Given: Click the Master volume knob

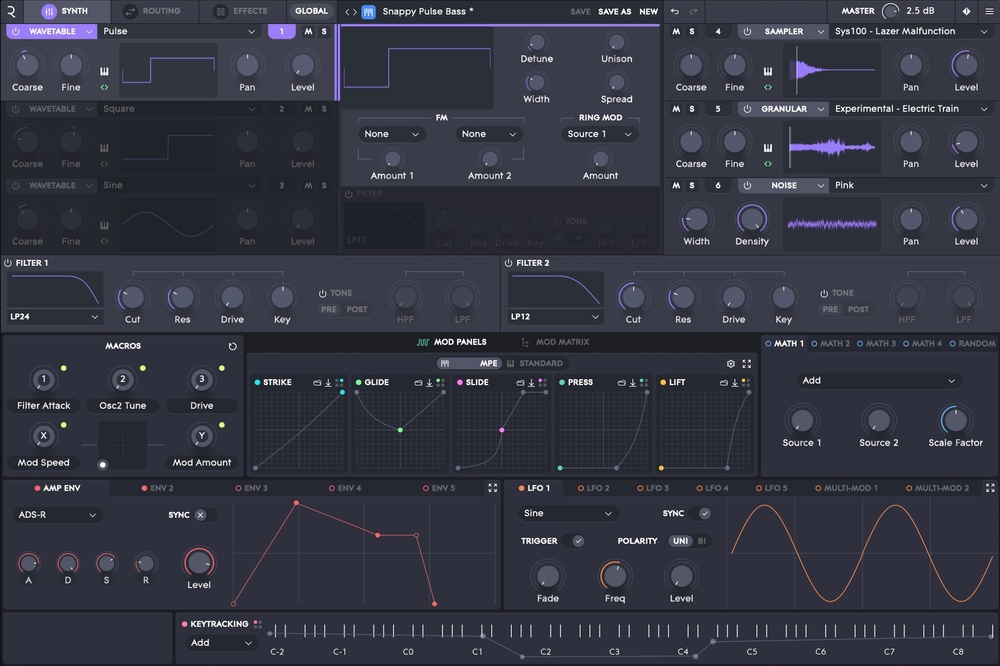Looking at the screenshot, I should point(890,11).
